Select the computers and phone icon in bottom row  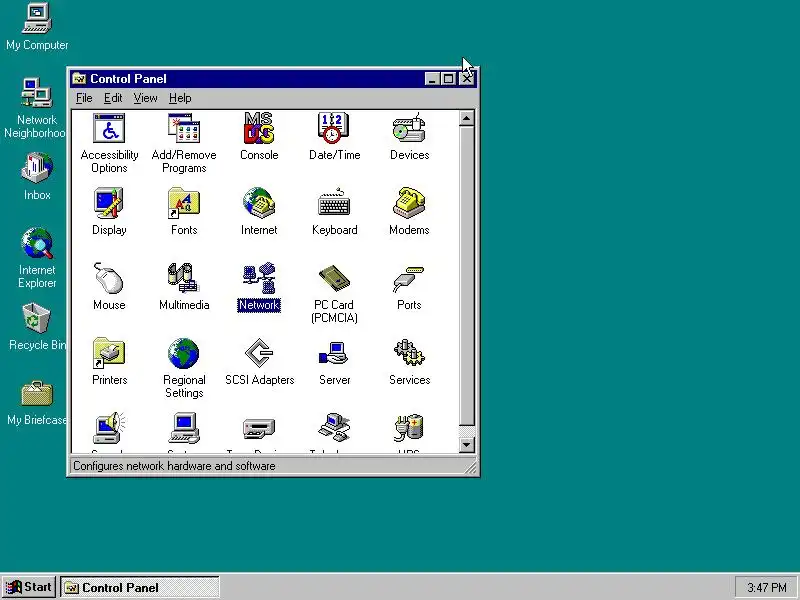click(334, 428)
